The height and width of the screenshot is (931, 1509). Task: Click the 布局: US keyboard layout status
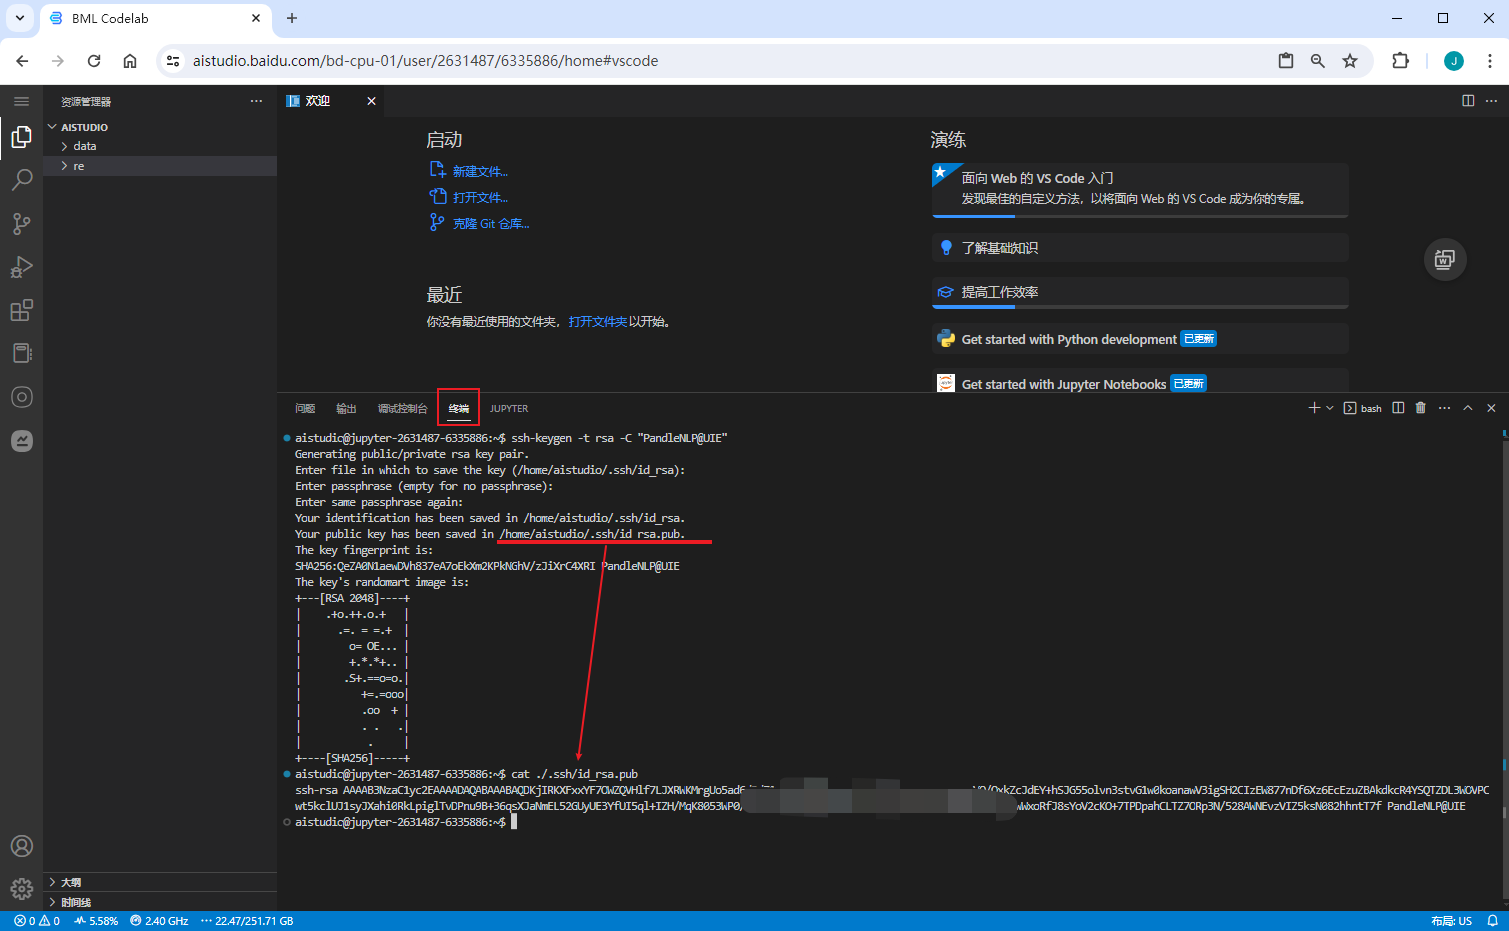pos(1451,921)
